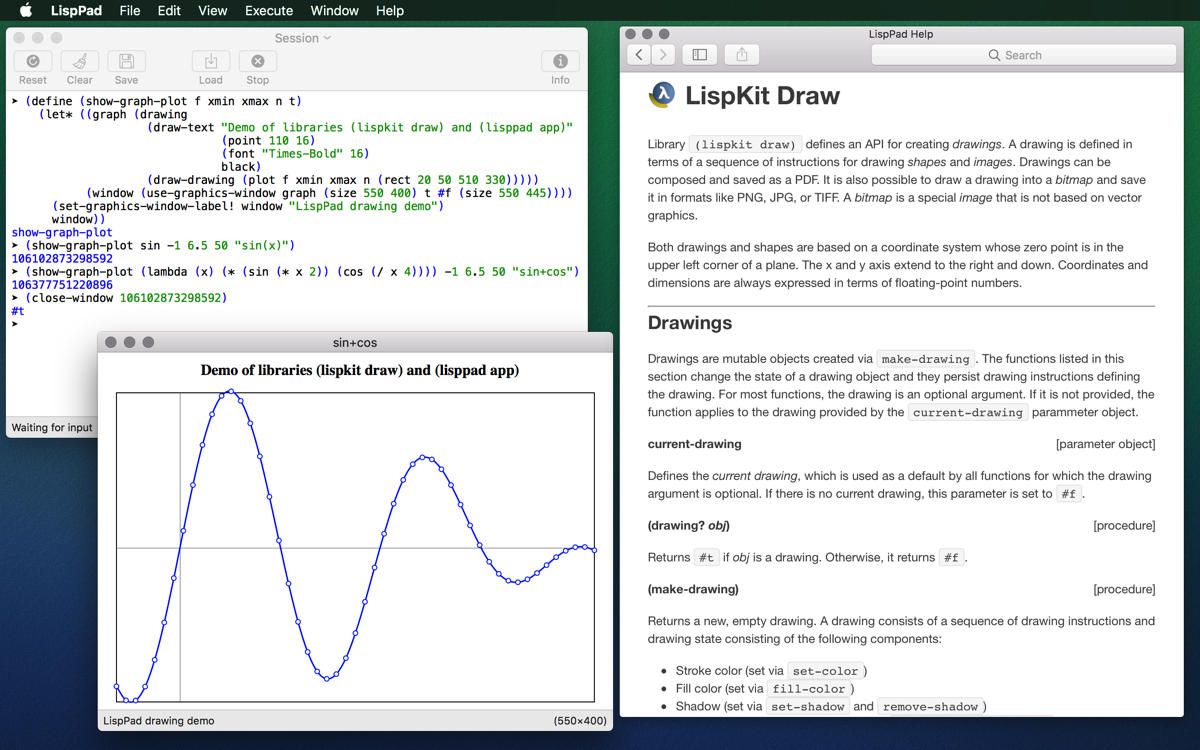Click the 'set-shadow' code token
This screenshot has width=1200, height=750.
808,707
